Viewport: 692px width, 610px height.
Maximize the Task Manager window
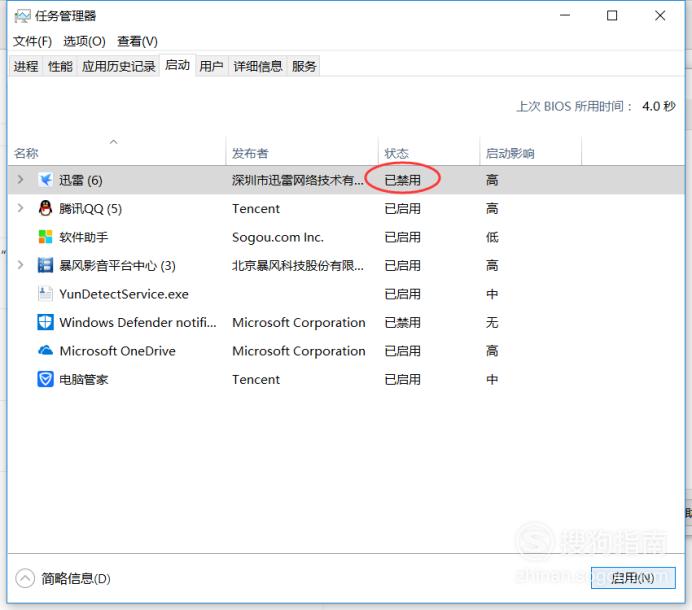coord(612,15)
